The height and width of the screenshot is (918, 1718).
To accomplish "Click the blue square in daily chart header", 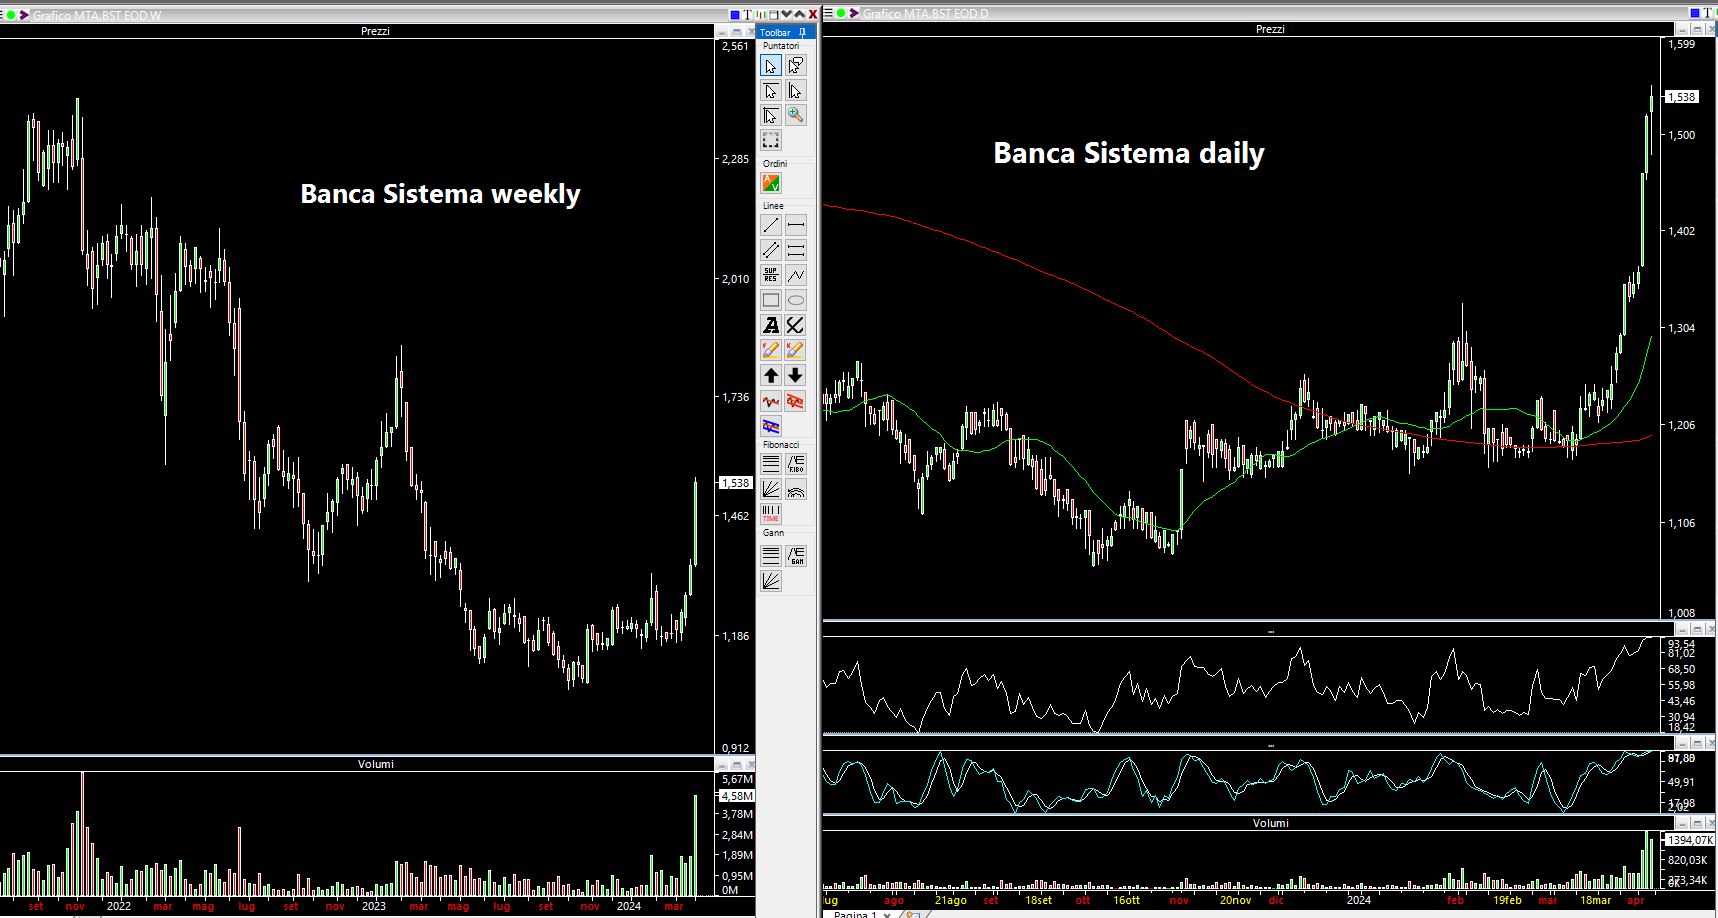I will pos(1695,13).
